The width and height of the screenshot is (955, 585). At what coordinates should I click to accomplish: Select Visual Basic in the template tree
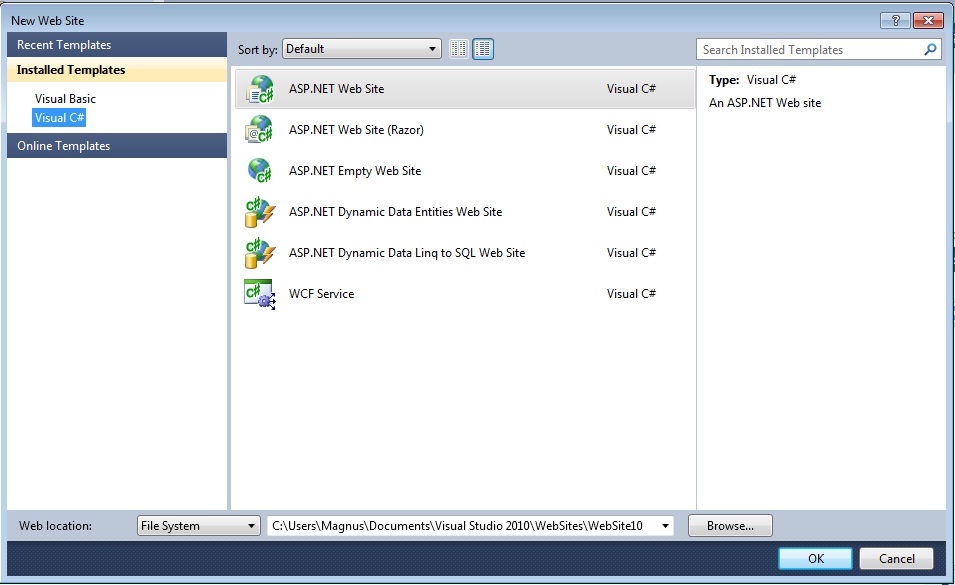click(65, 99)
